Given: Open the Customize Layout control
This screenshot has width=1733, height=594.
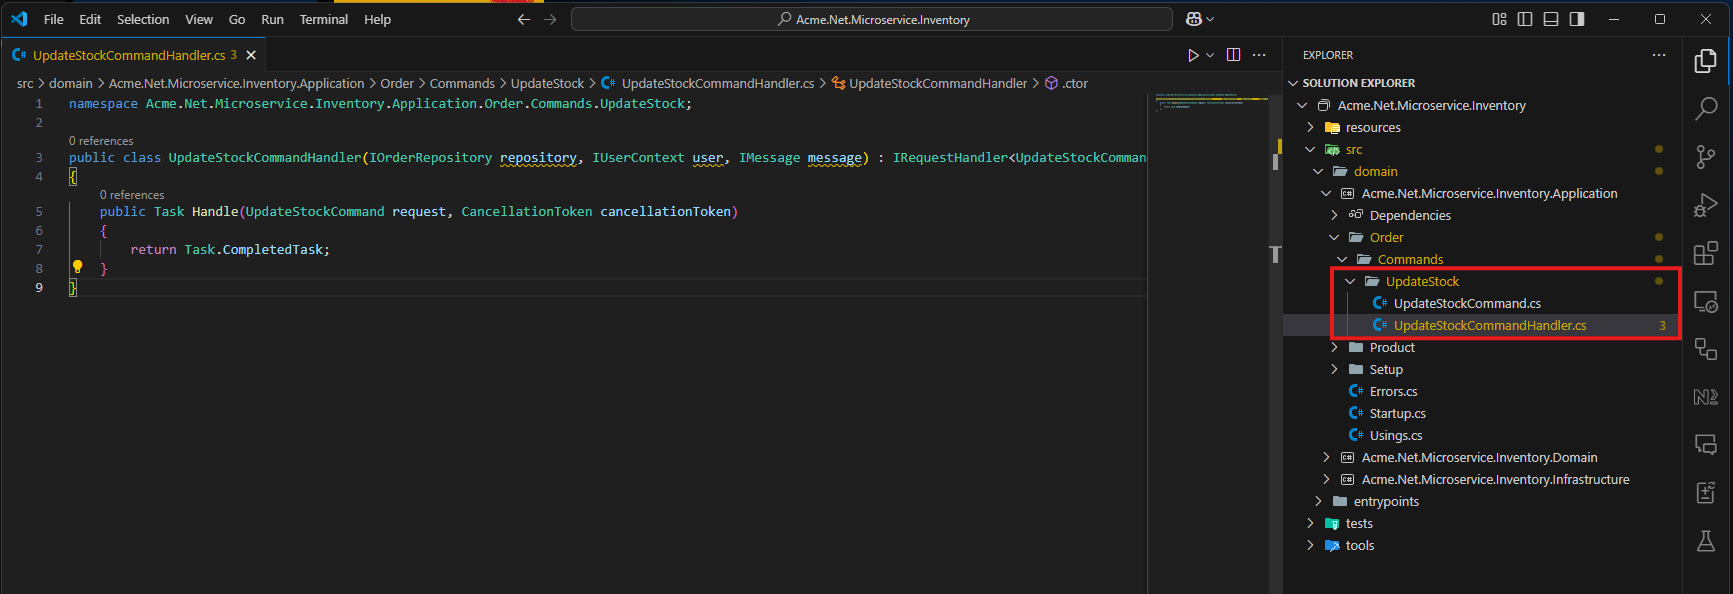Looking at the screenshot, I should pyautogui.click(x=1499, y=19).
